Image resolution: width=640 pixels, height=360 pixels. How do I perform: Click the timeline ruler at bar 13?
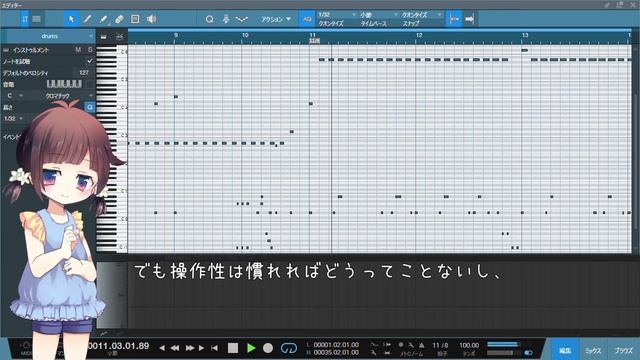point(525,36)
